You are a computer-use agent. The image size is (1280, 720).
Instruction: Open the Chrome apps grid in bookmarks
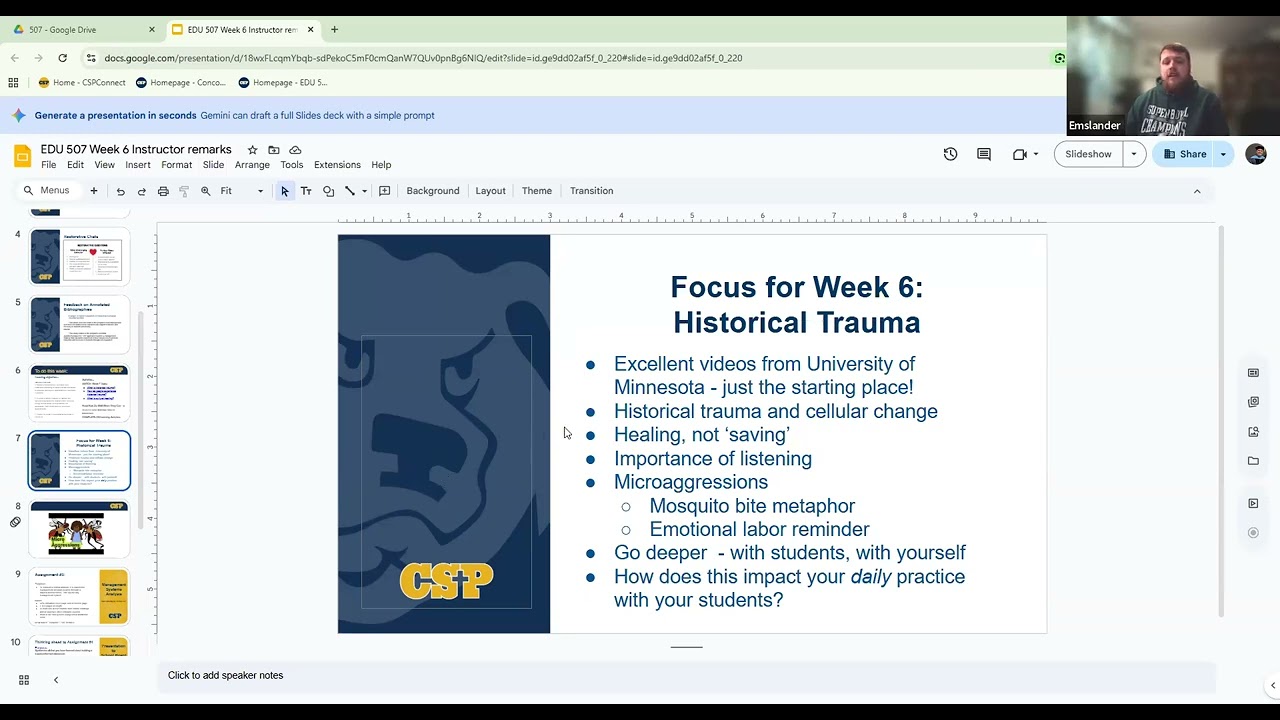pyautogui.click(x=13, y=83)
